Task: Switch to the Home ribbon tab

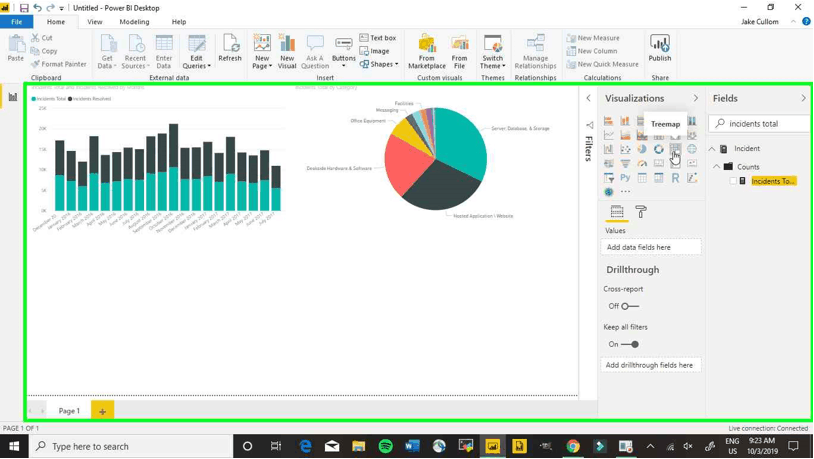Action: coord(56,22)
